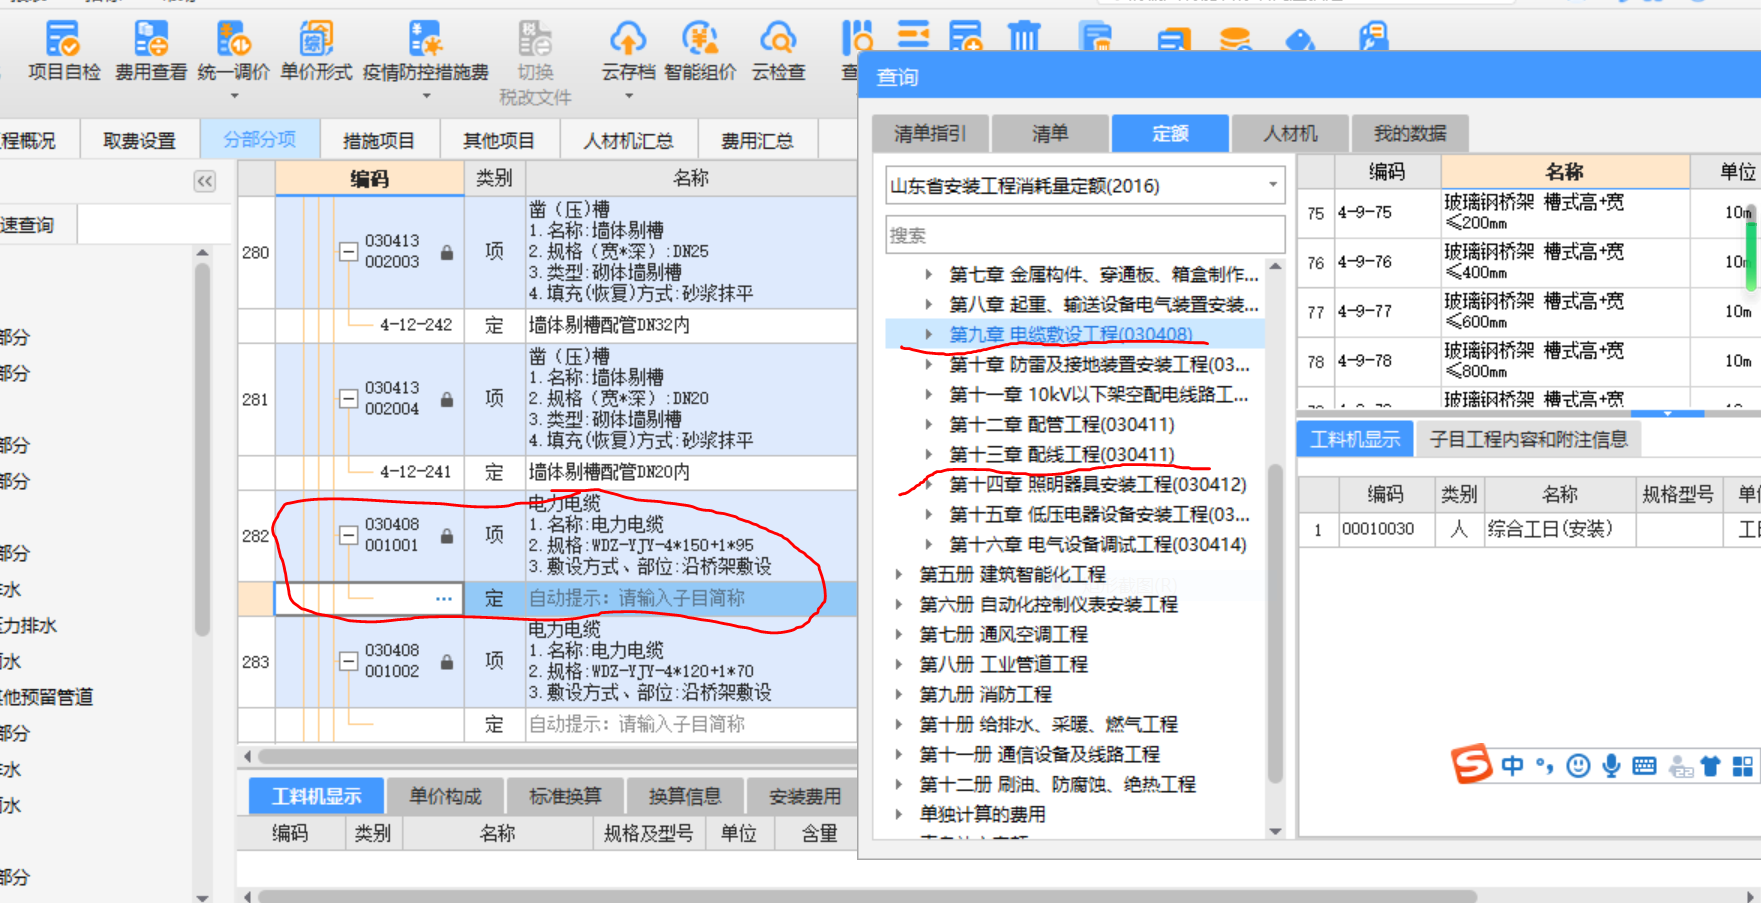Collapse row 282 item 030408001001
Screen dimensions: 1761x903
pos(348,536)
